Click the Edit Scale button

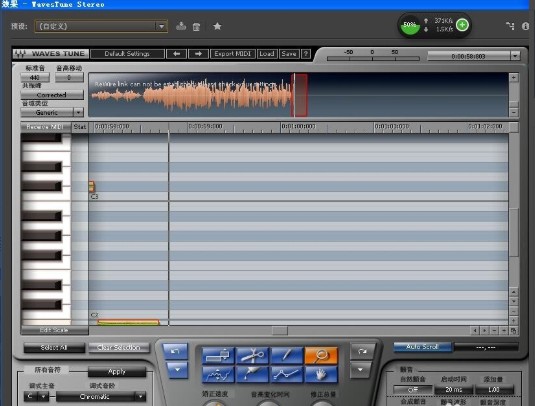(54, 330)
